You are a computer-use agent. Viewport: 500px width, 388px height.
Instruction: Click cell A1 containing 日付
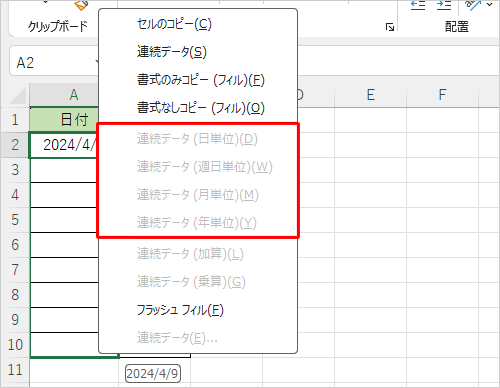click(64, 120)
